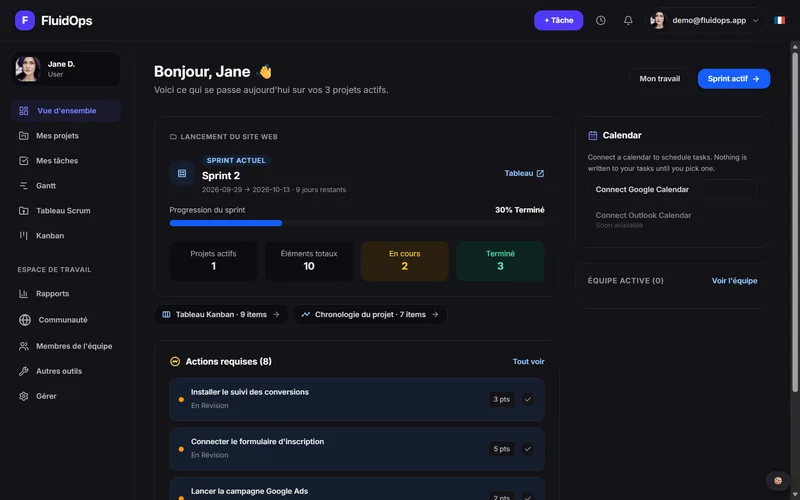Open Mes projets page
The height and width of the screenshot is (500, 800).
(x=66, y=136)
